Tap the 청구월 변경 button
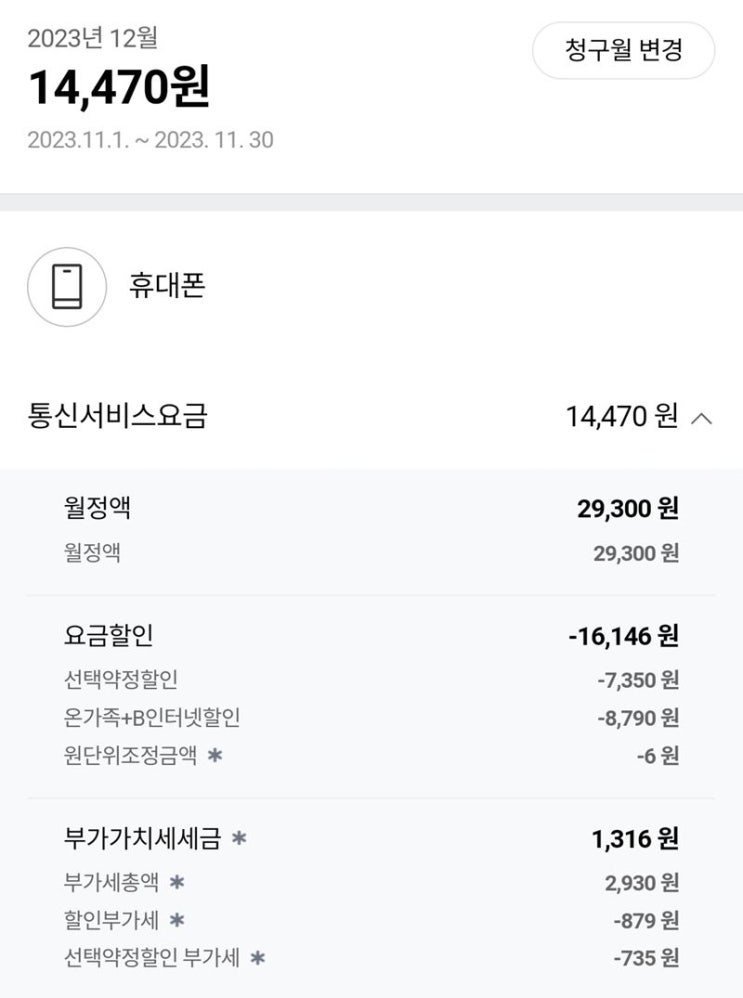 pyautogui.click(x=623, y=50)
